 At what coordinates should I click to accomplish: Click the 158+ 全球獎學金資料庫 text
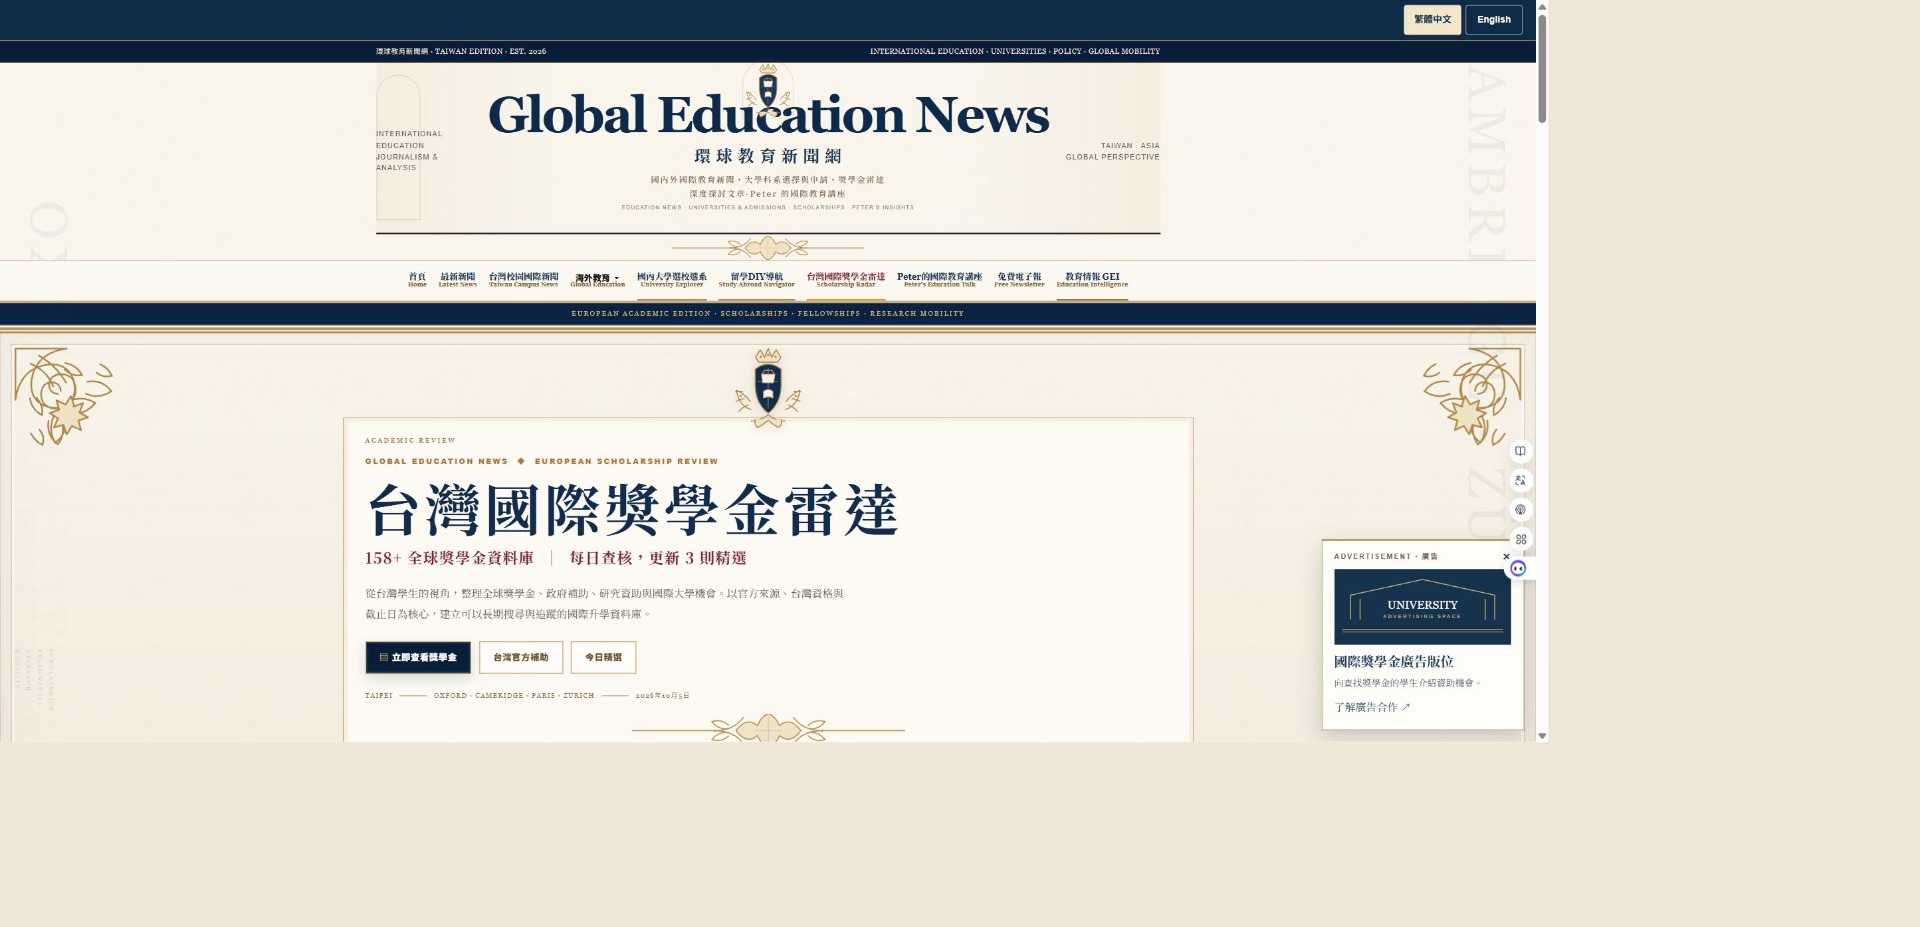449,558
